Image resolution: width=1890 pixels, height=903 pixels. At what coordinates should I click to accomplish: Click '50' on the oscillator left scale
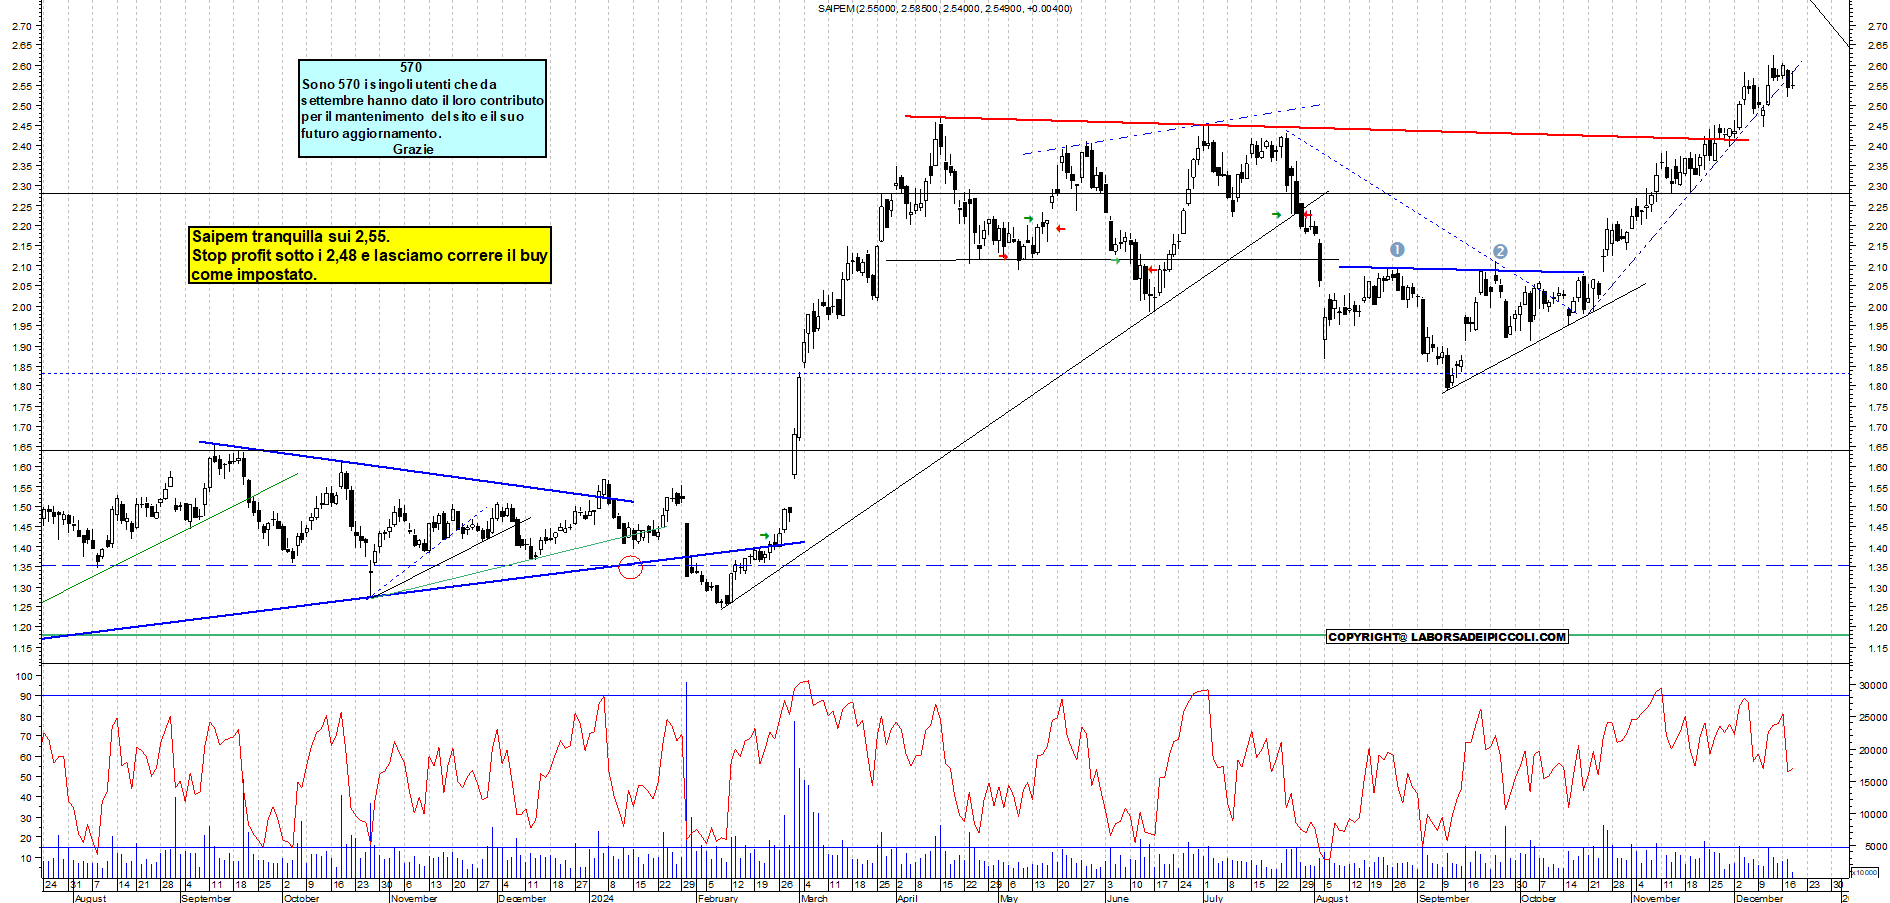tap(26, 777)
